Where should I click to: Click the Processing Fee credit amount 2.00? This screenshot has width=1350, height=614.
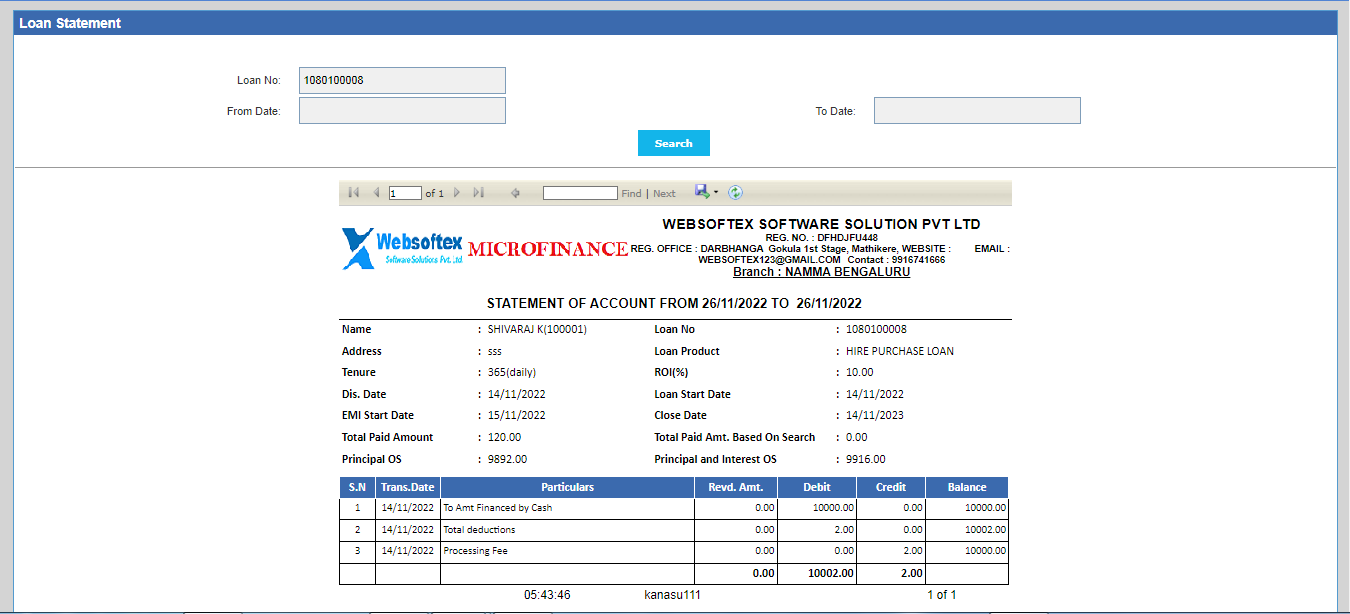[x=912, y=552]
